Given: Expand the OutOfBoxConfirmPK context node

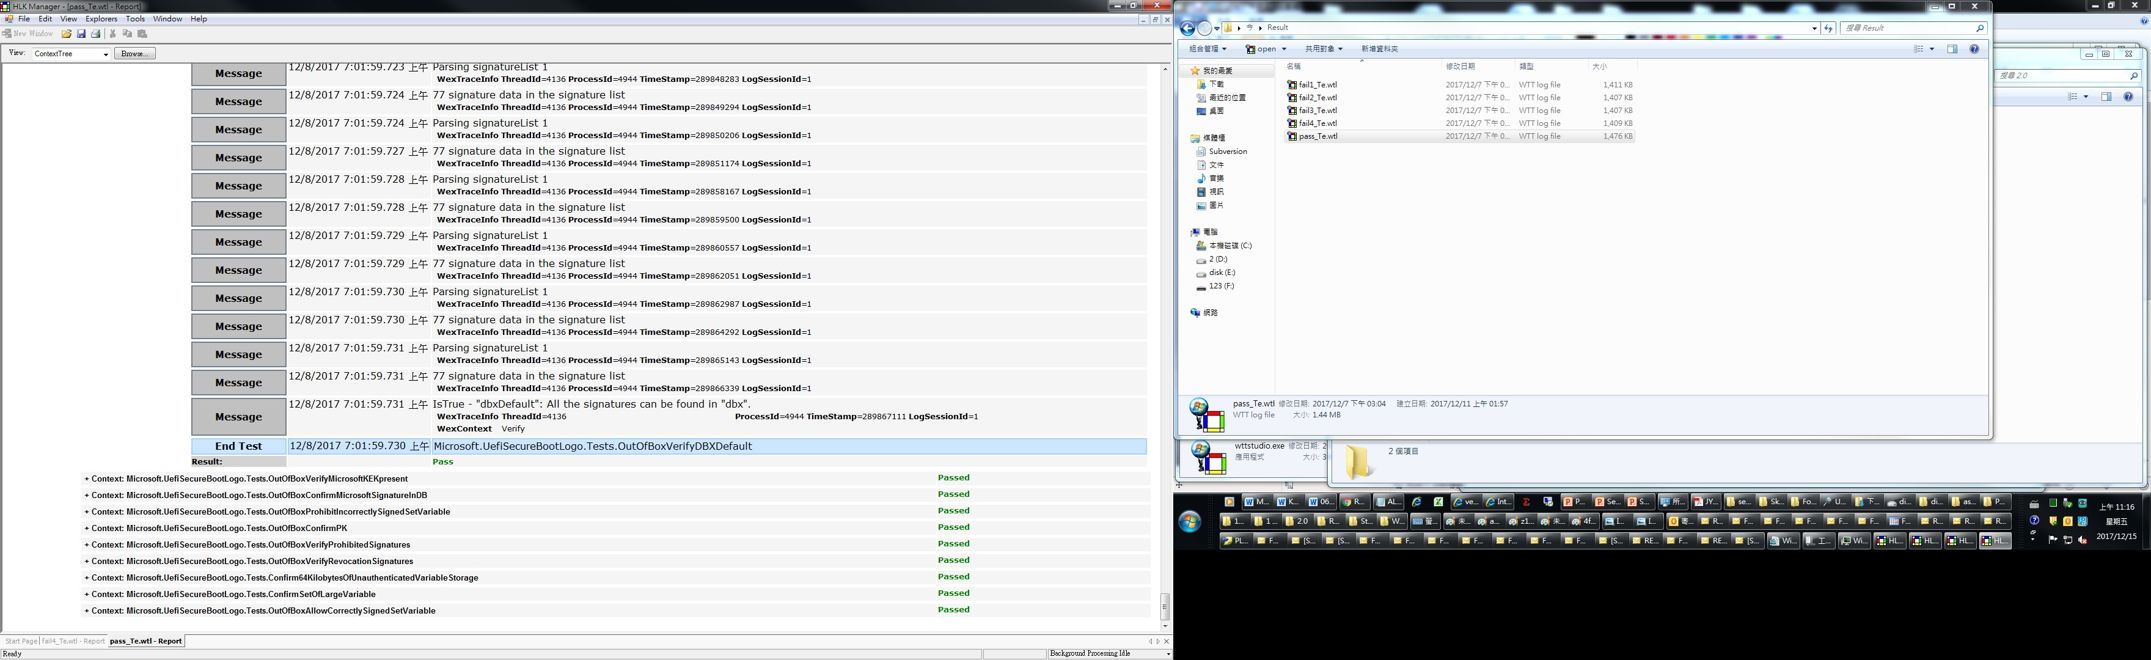Looking at the screenshot, I should coord(87,528).
